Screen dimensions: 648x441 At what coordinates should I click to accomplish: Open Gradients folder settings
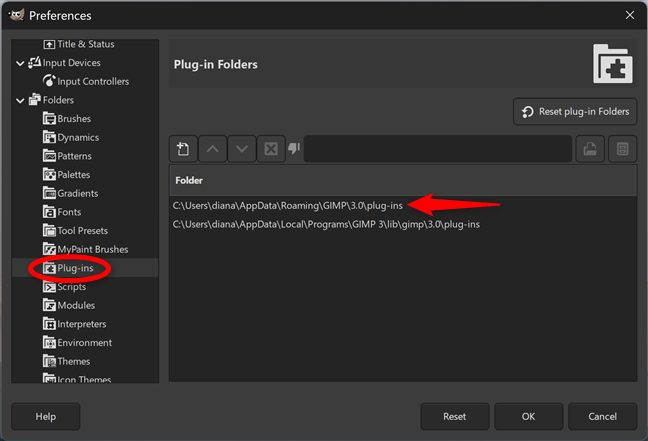(x=71, y=193)
